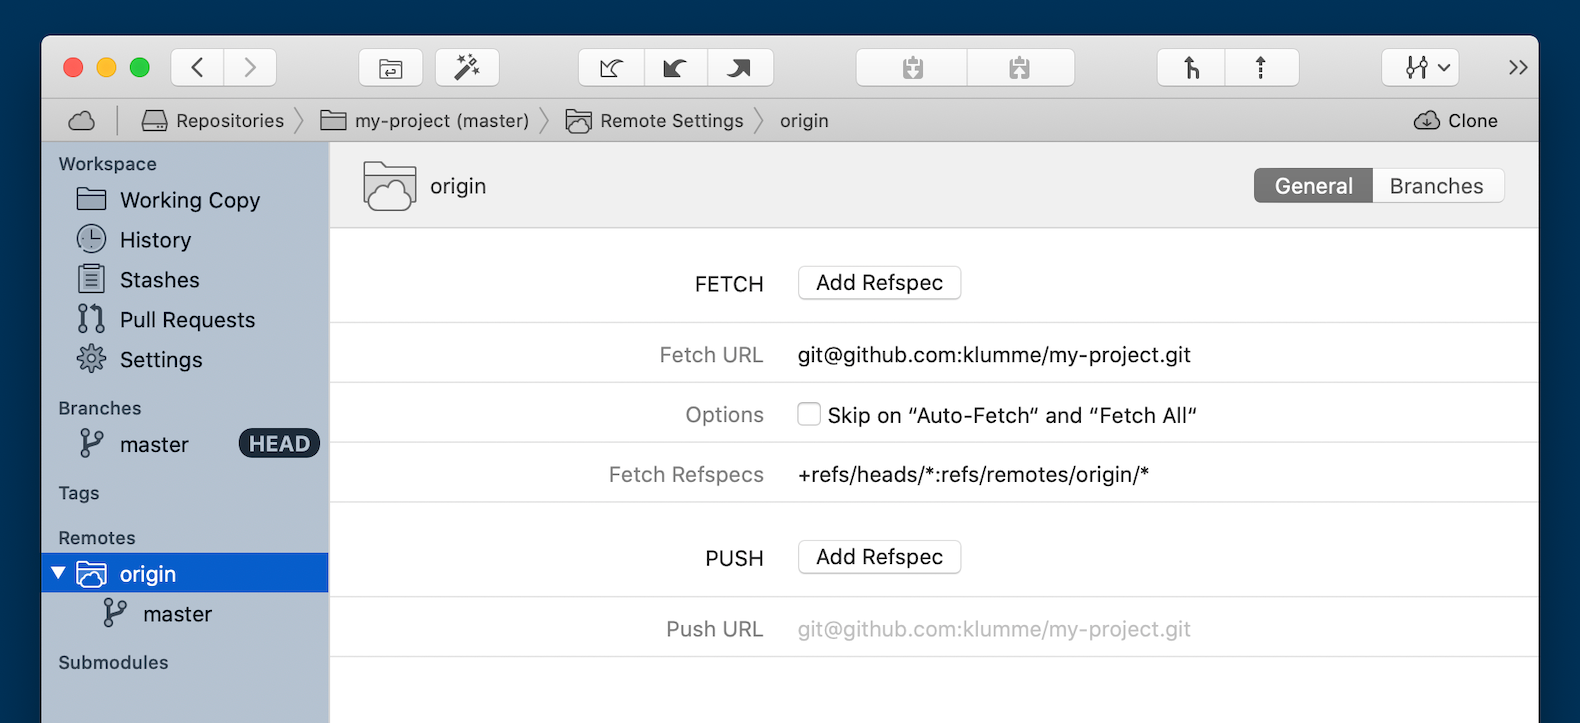Select the General tab

click(x=1313, y=186)
